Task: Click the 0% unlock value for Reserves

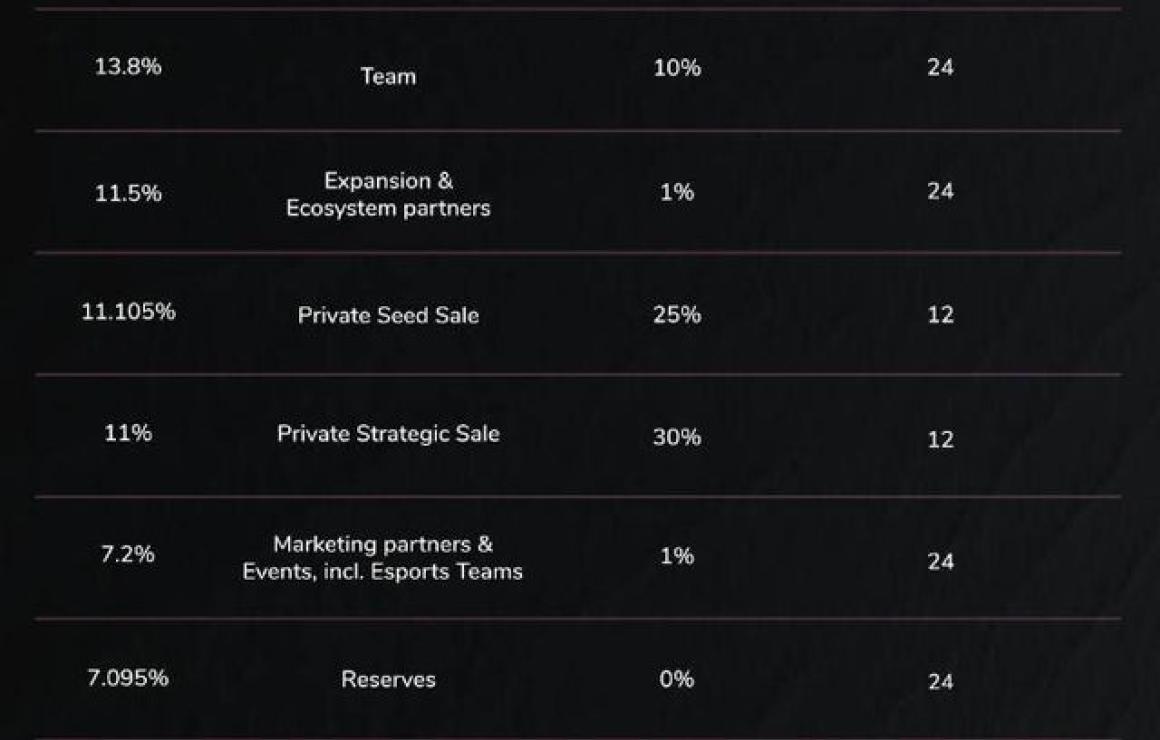Action: pyautogui.click(x=677, y=679)
